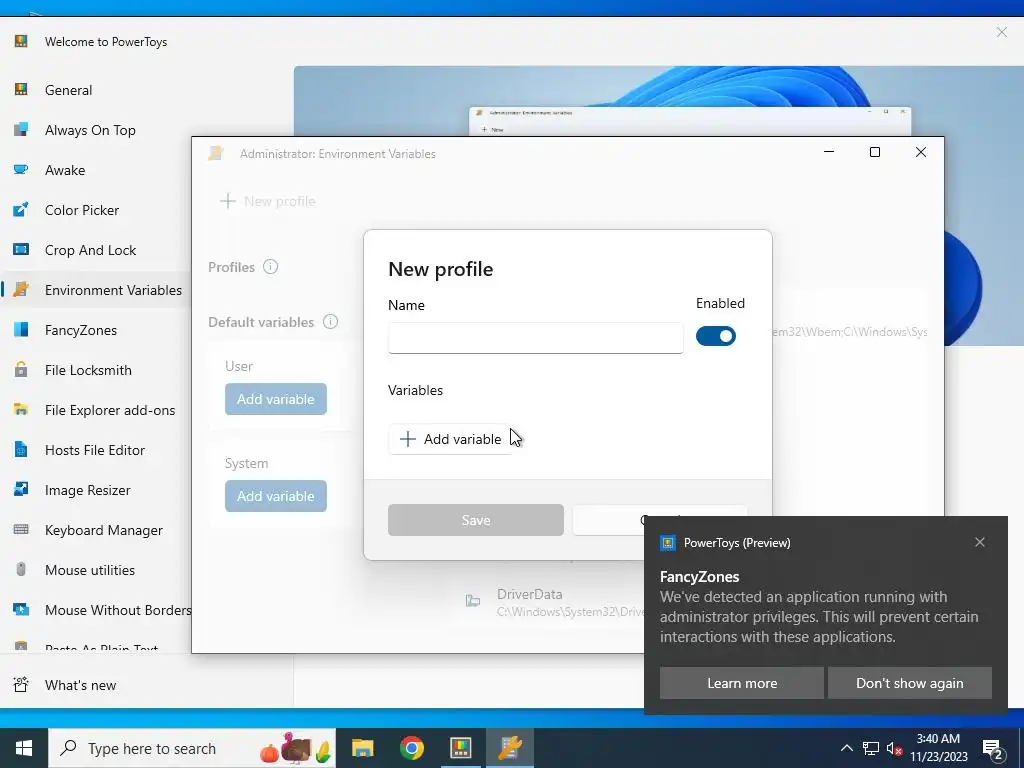Switch to PowerToys settings taskbar icon
Screen dimensions: 1024x768
tap(460, 748)
